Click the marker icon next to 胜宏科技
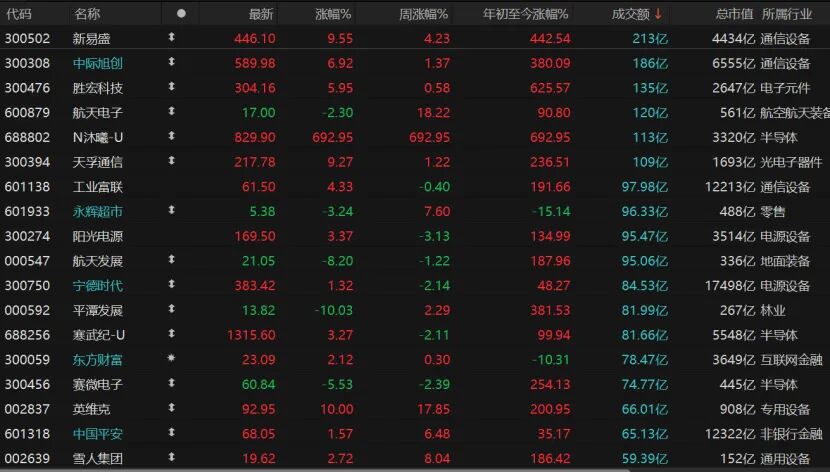 pyautogui.click(x=171, y=87)
